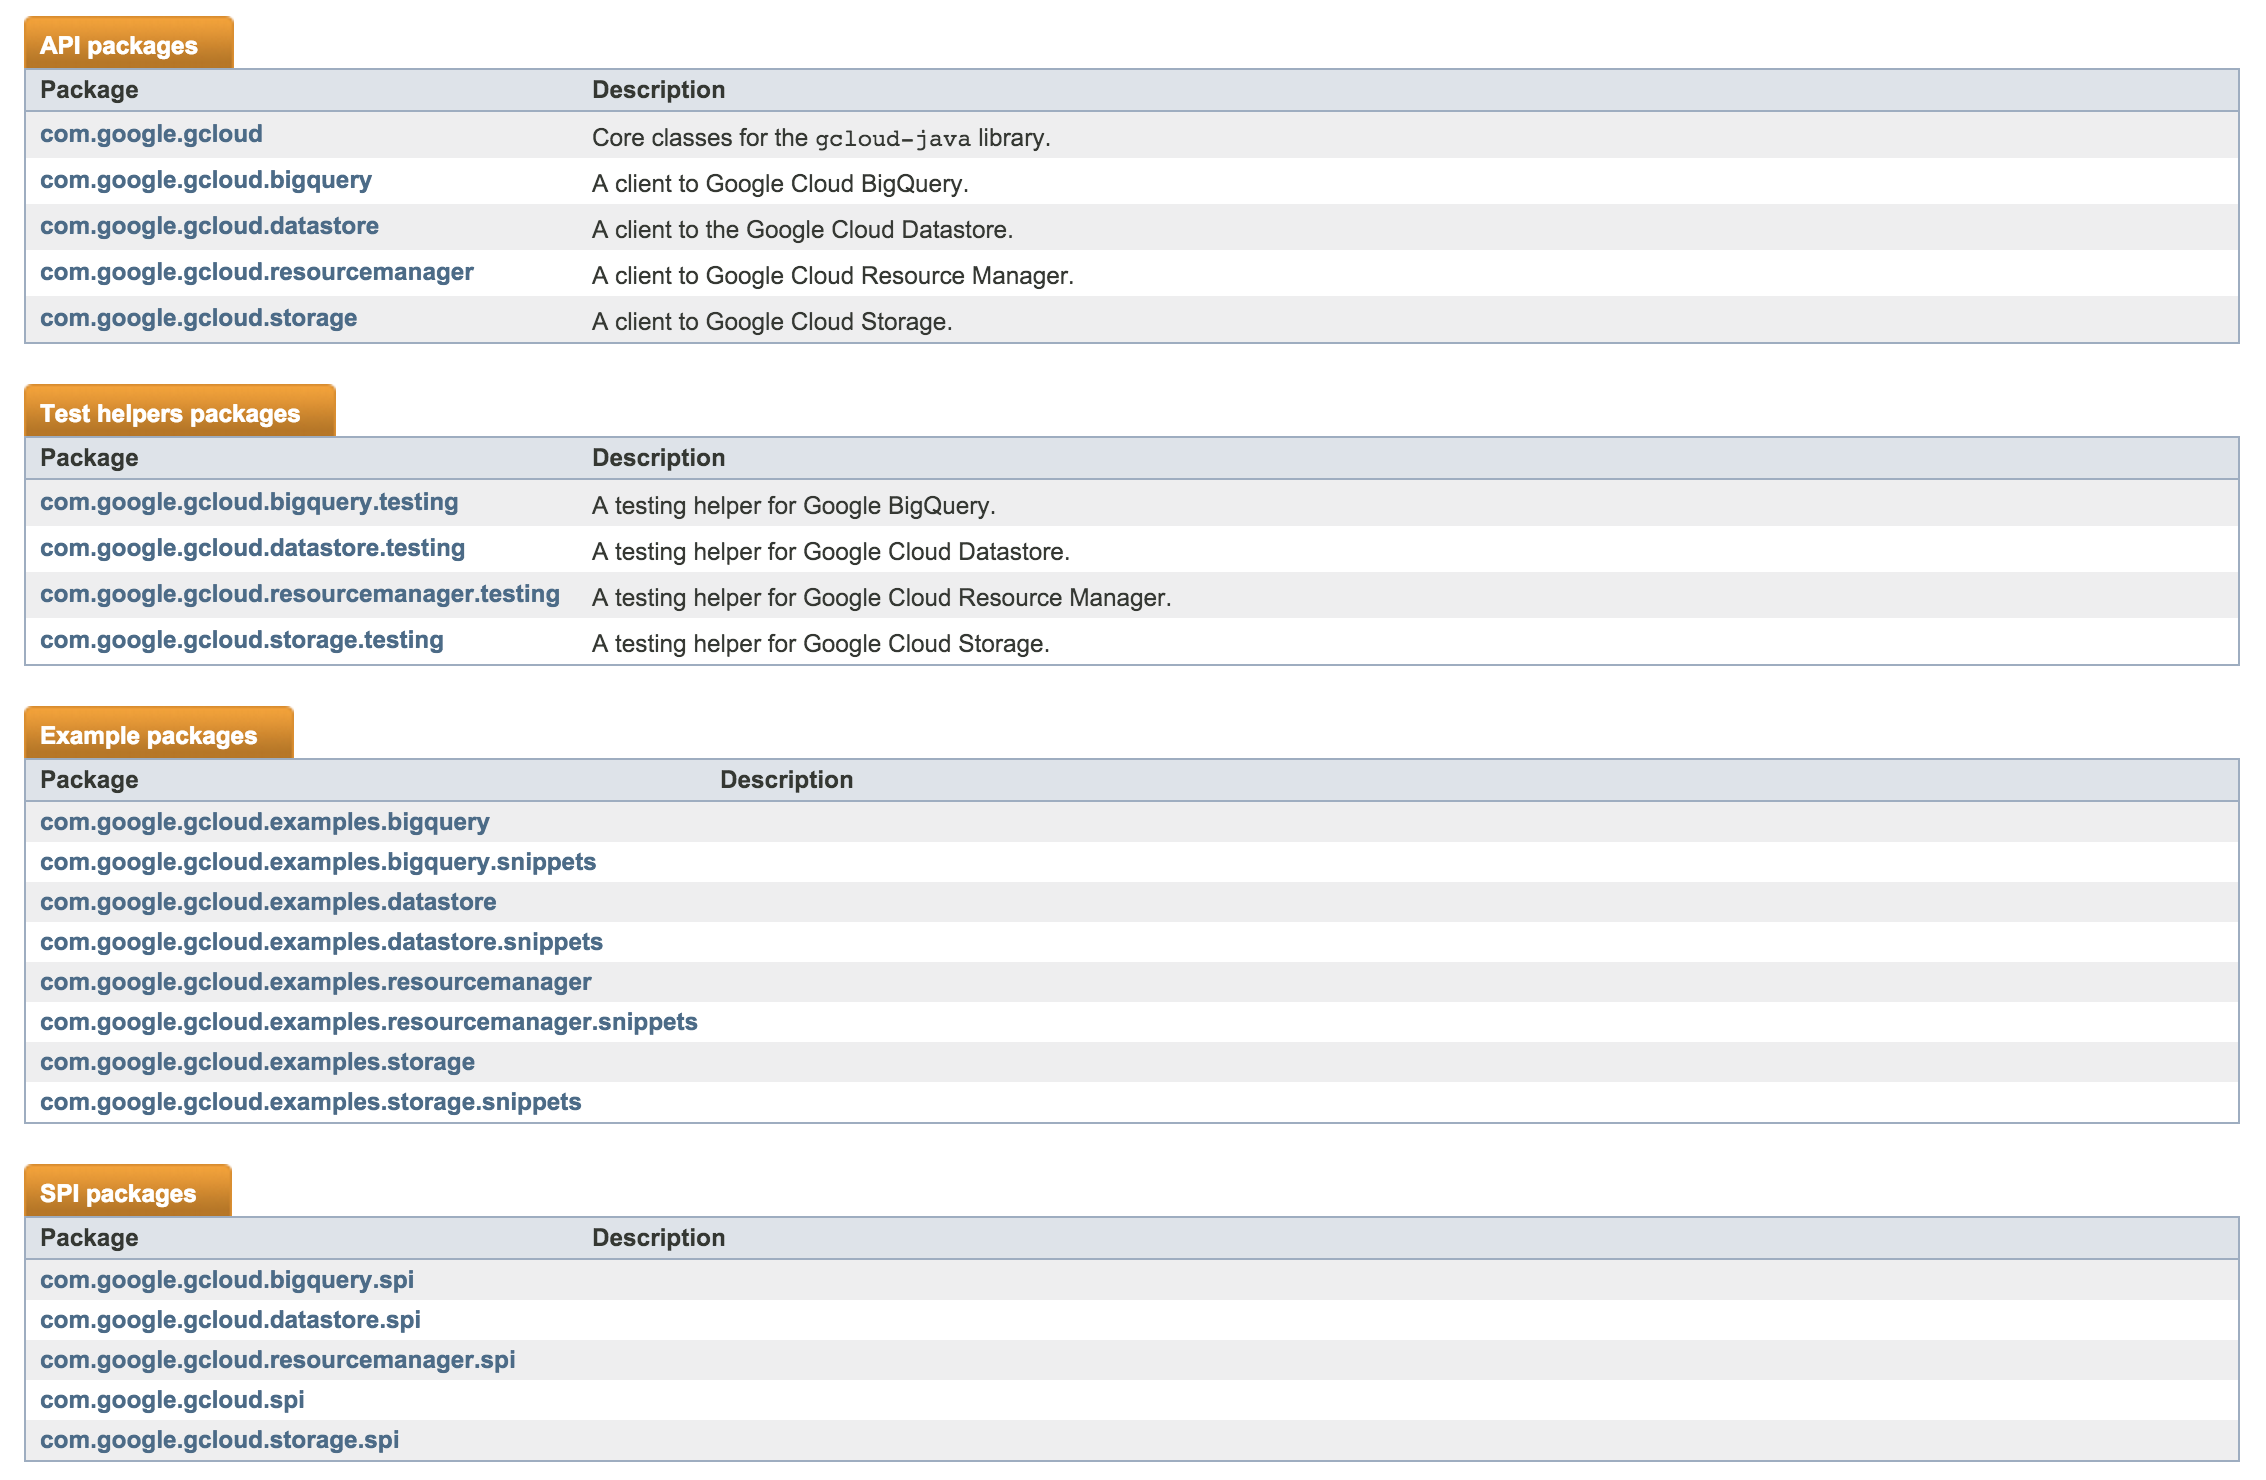The width and height of the screenshot is (2266, 1480).
Task: Open com.google.gcloud.examples.bigquery package
Action: point(265,822)
